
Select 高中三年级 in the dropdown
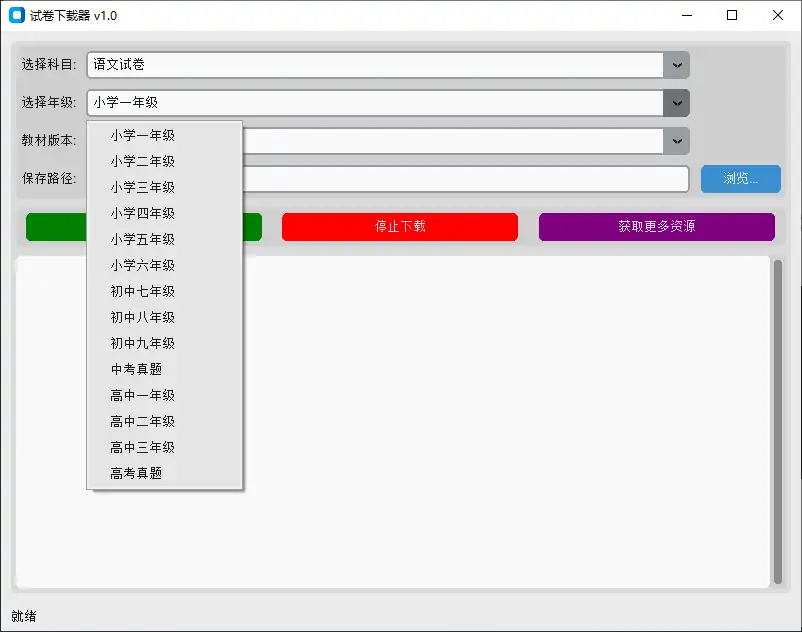point(140,447)
